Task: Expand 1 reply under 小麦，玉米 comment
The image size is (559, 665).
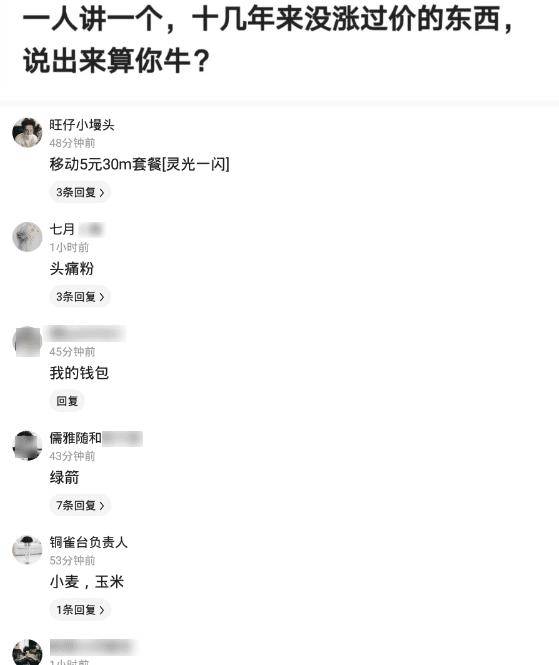Action: (x=80, y=609)
